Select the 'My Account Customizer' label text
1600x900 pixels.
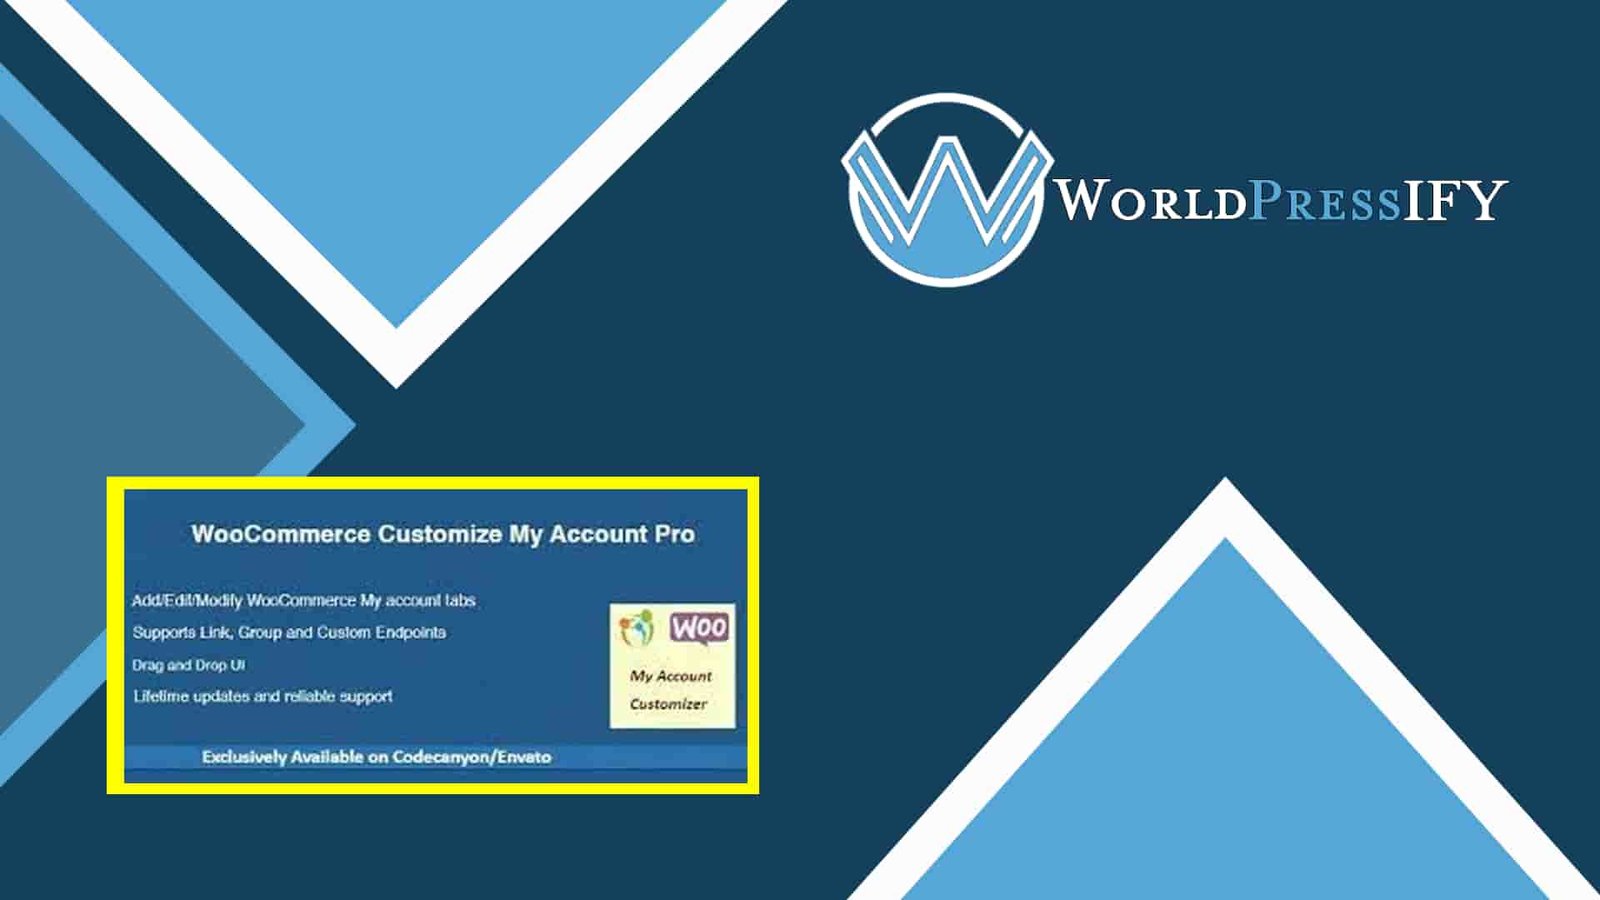point(670,690)
